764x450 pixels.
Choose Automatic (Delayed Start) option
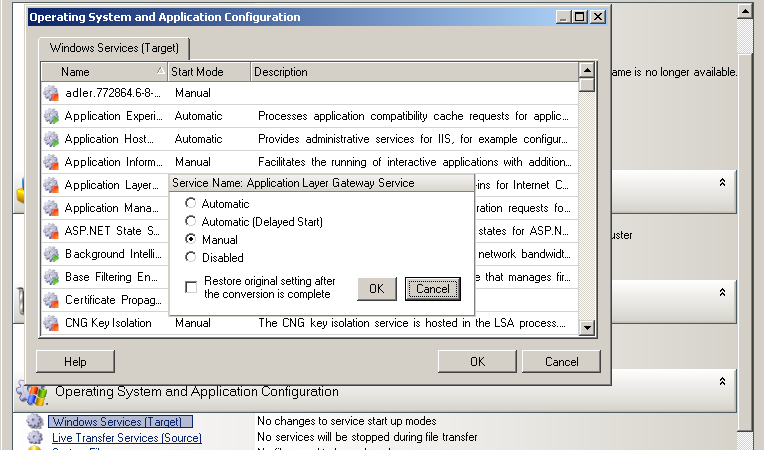(192, 222)
